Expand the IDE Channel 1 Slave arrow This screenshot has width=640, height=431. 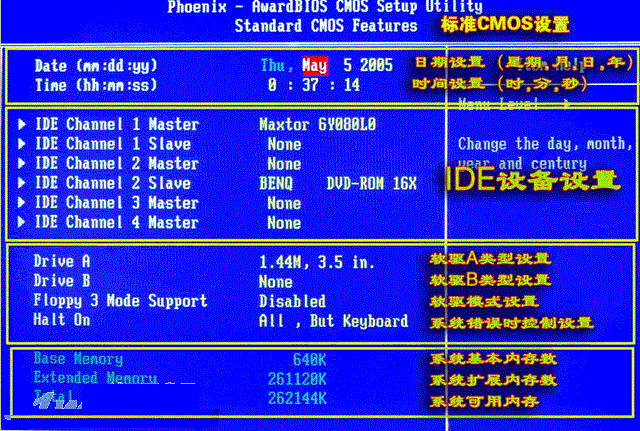tap(21, 144)
